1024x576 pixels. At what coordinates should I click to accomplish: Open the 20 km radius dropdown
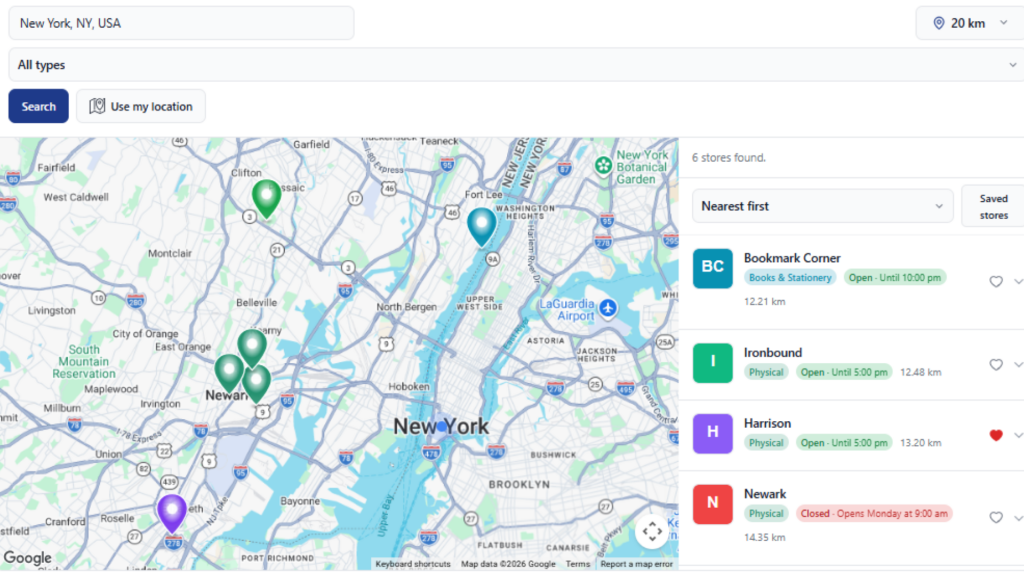tap(970, 24)
